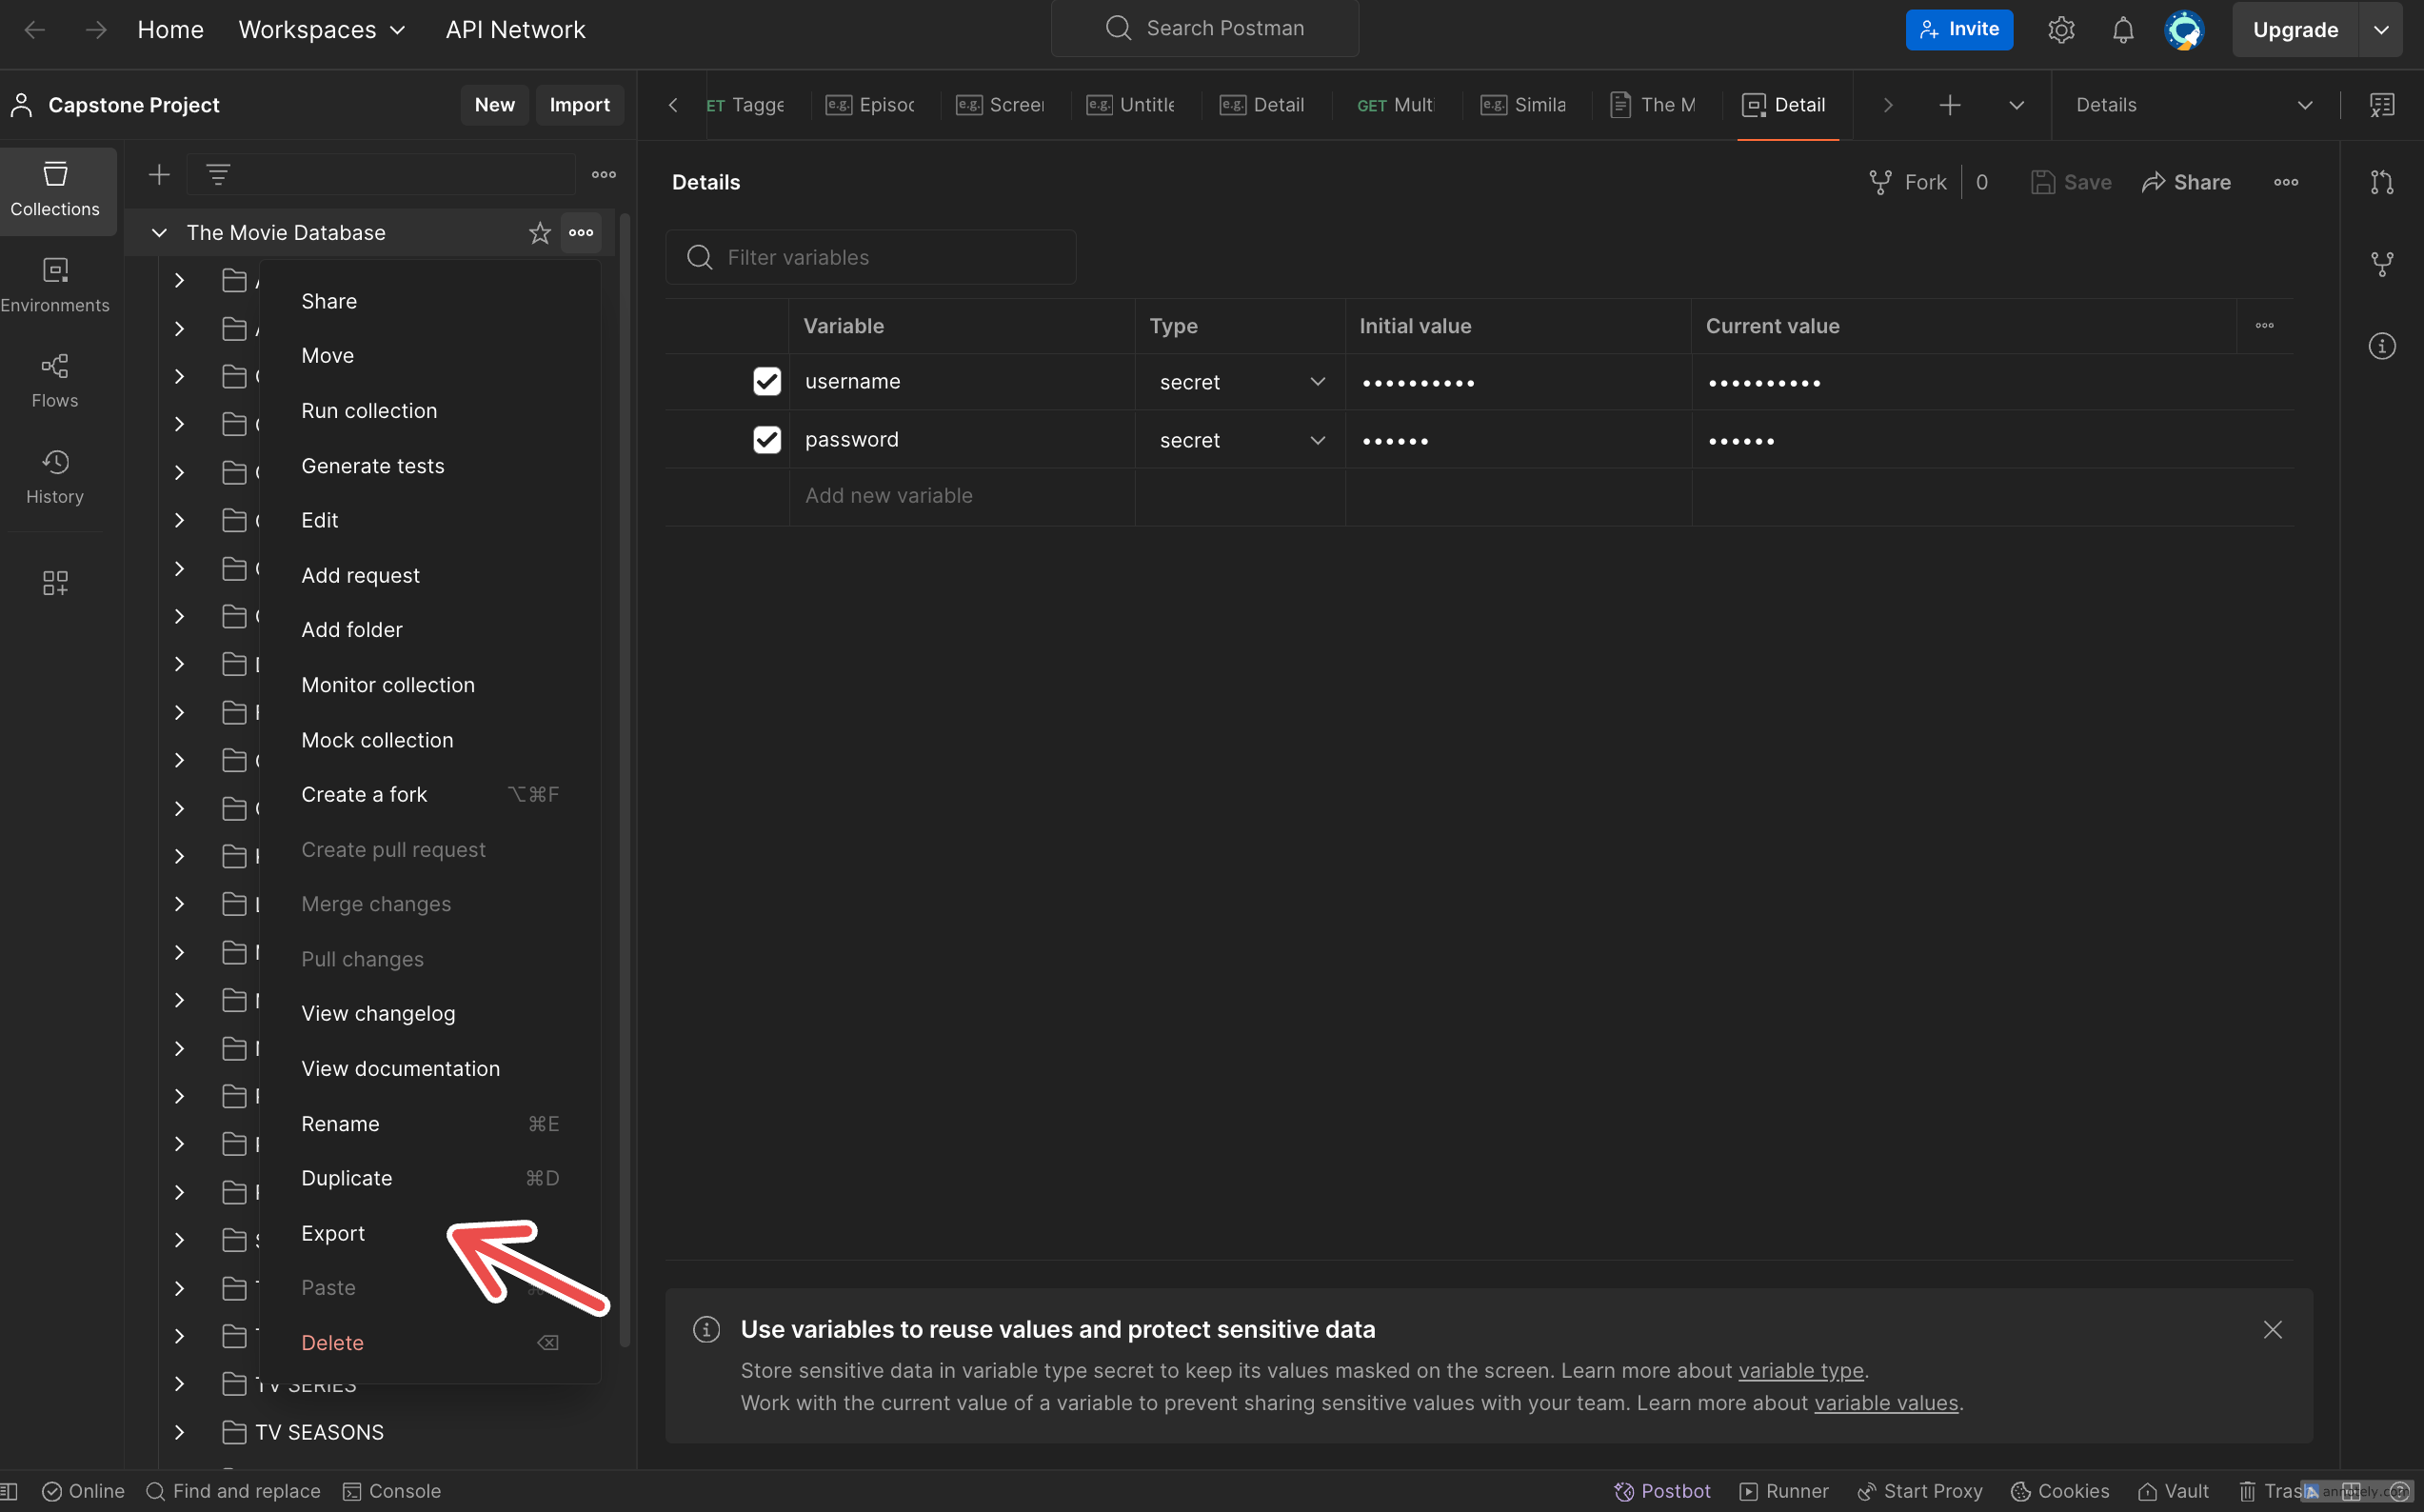Collapse The Movie Database collection
Viewport: 2424px width, 1512px height.
159,233
